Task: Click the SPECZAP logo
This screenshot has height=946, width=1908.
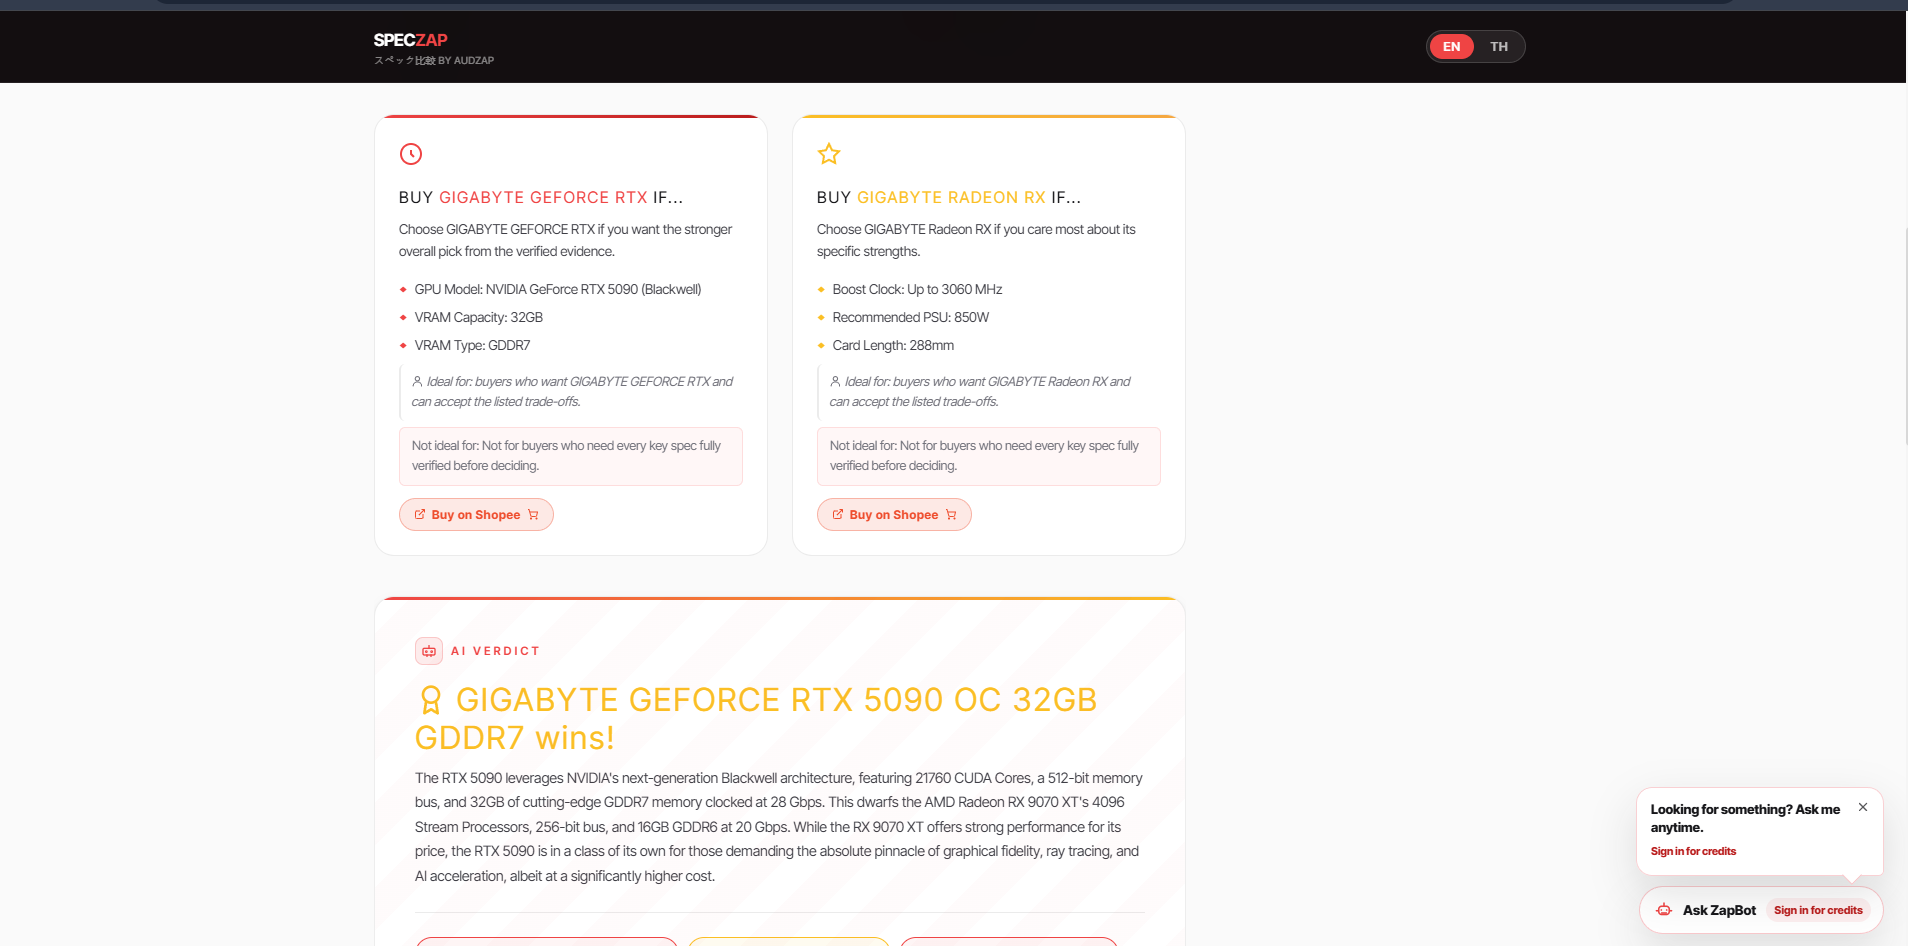Action: coord(410,40)
